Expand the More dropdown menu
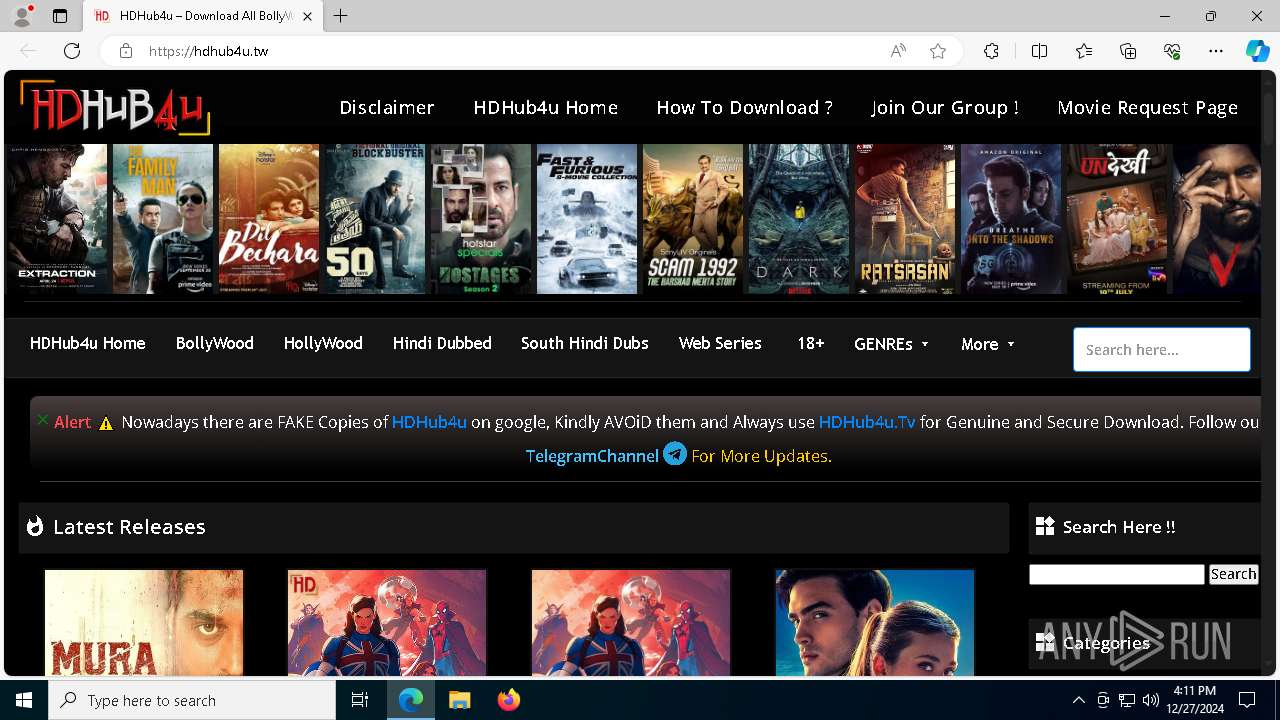The width and height of the screenshot is (1280, 720). point(988,344)
